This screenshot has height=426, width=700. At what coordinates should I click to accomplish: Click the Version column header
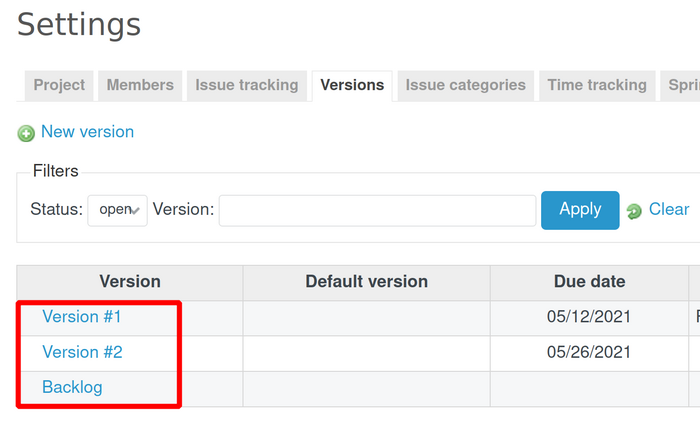click(x=130, y=282)
